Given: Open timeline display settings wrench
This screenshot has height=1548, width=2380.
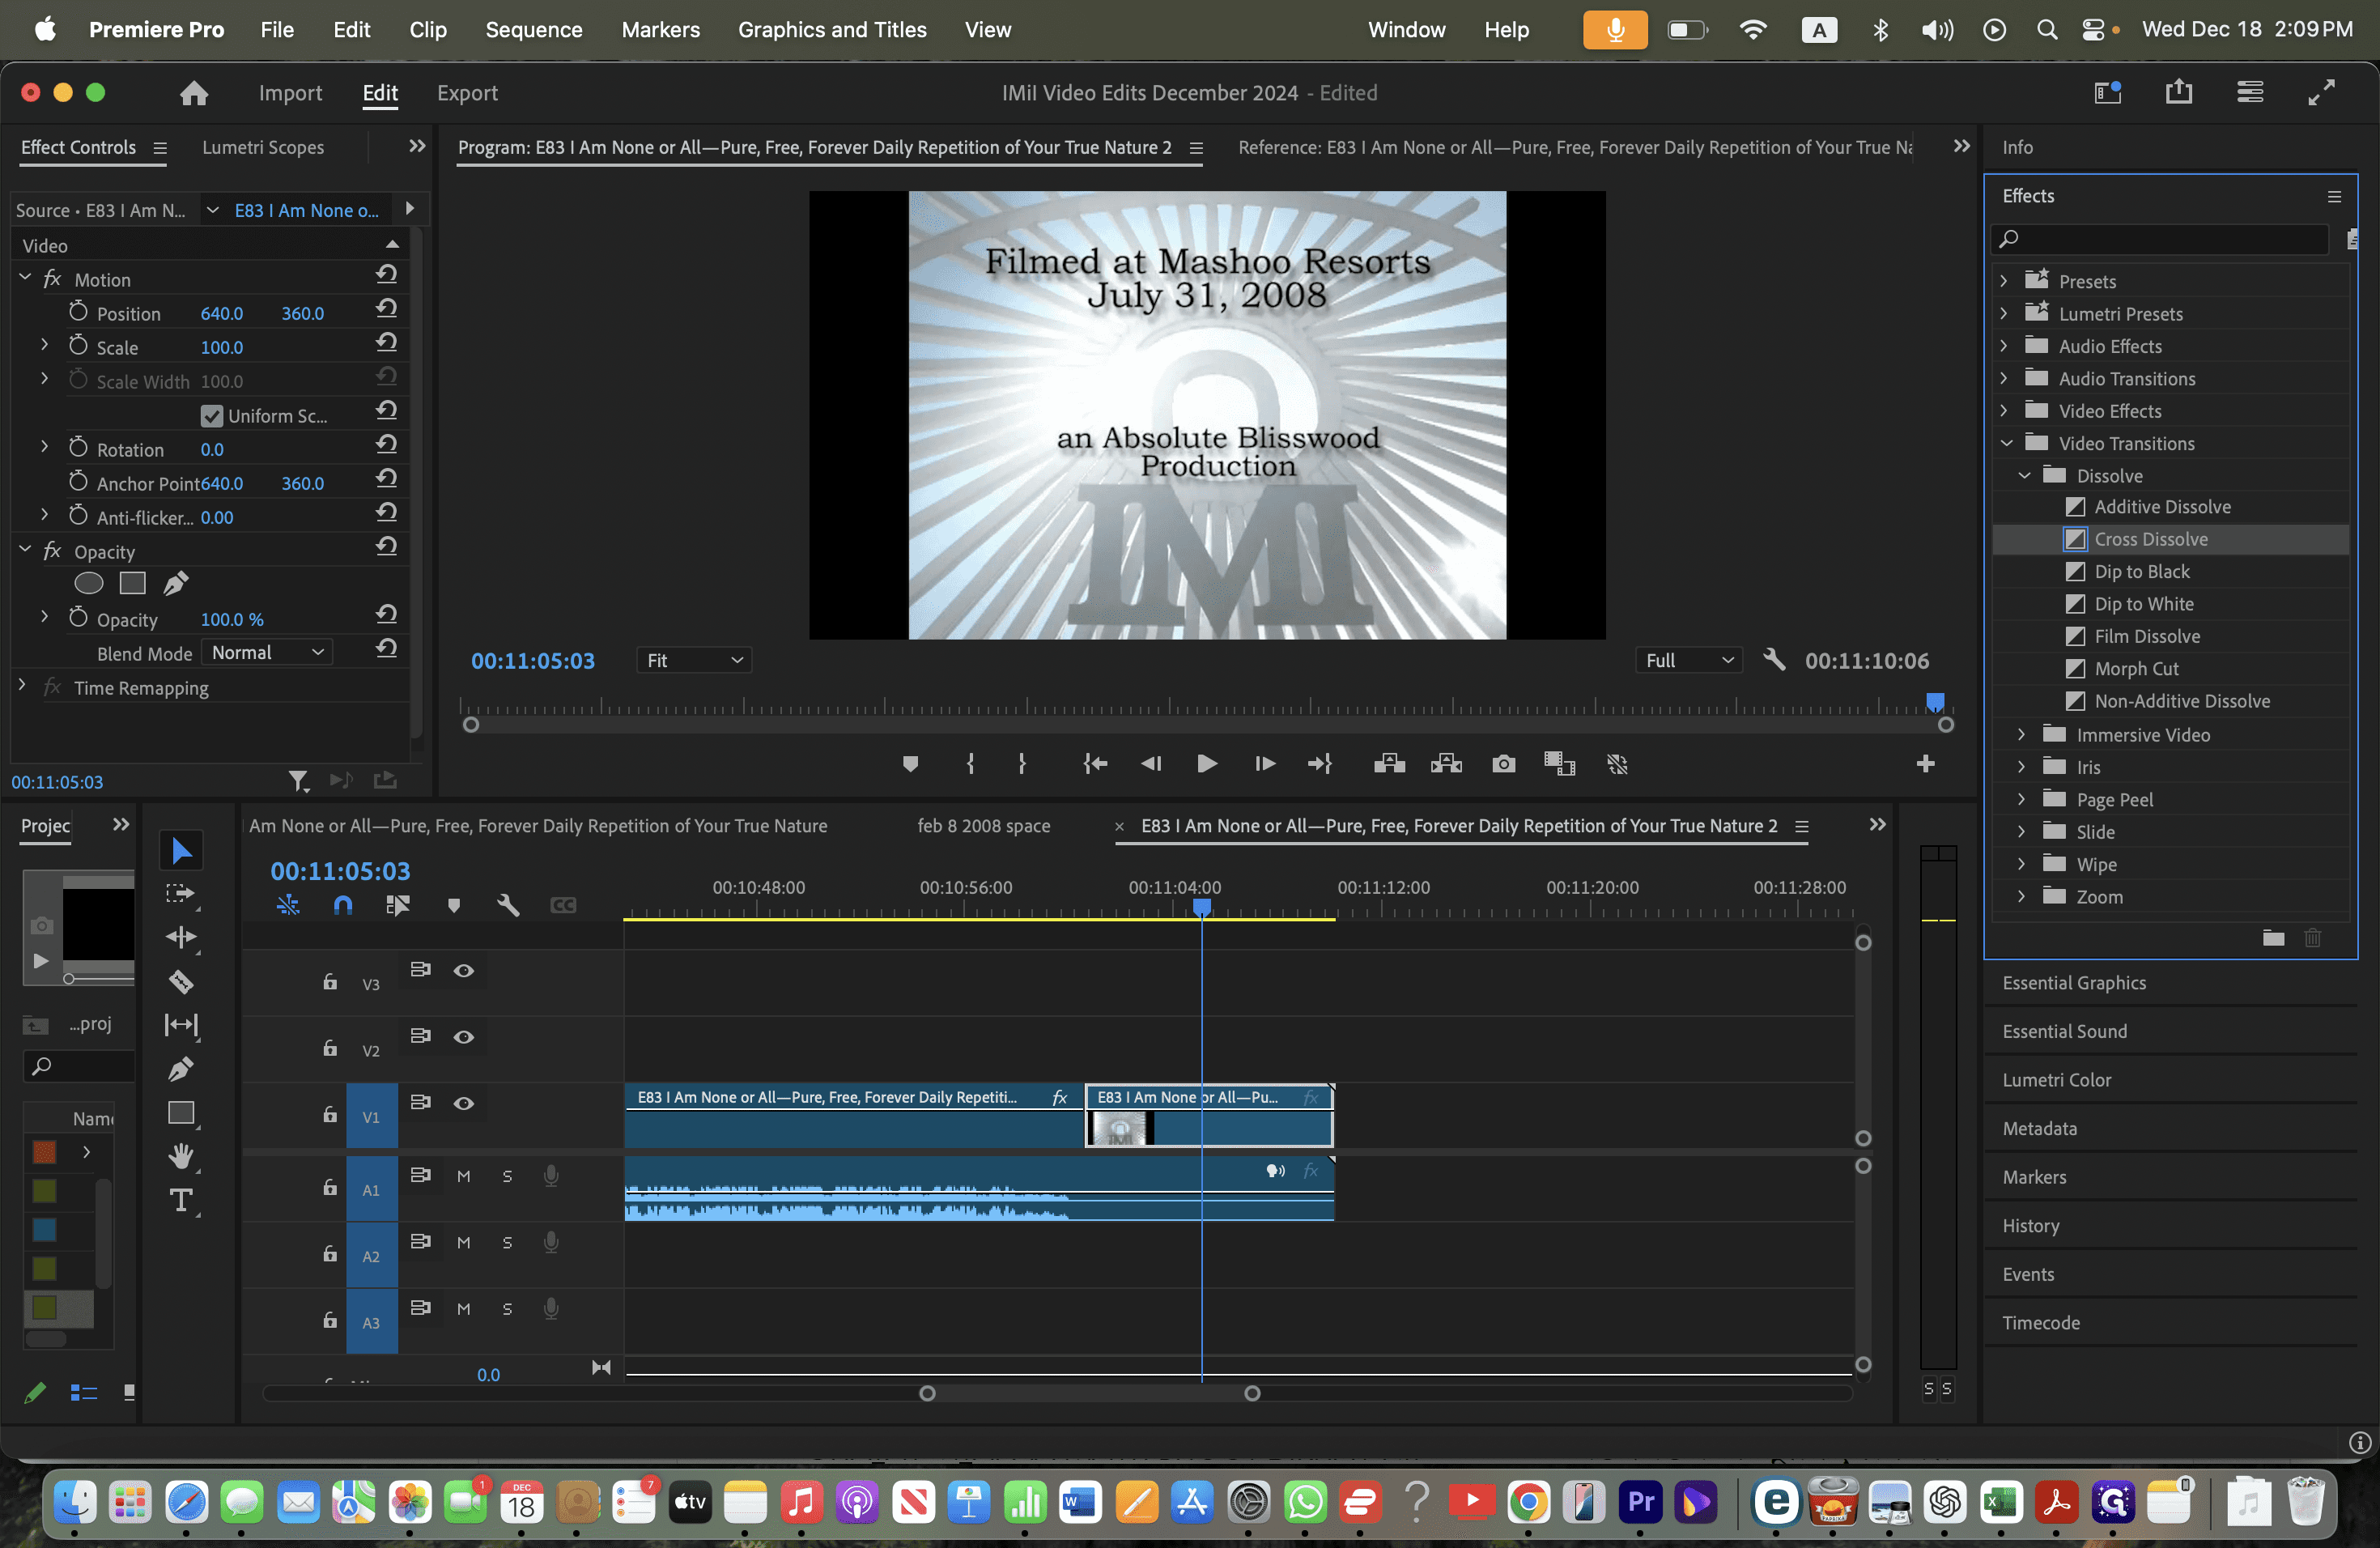Looking at the screenshot, I should [x=508, y=905].
